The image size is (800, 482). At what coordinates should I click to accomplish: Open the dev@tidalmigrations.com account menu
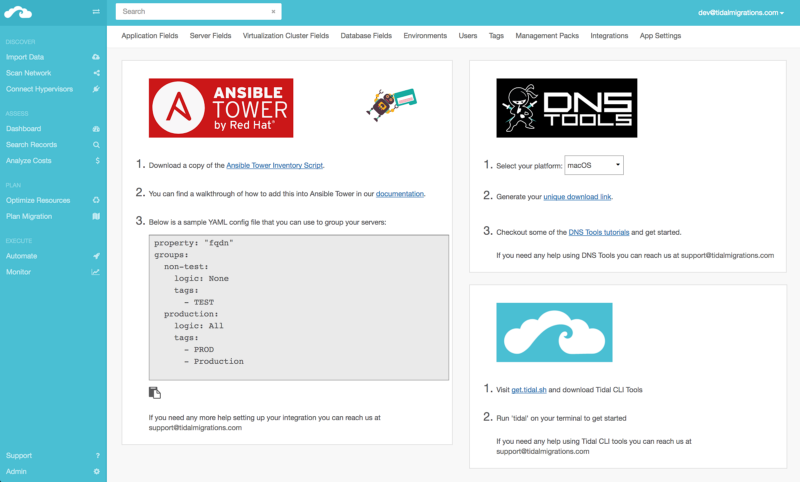(741, 13)
